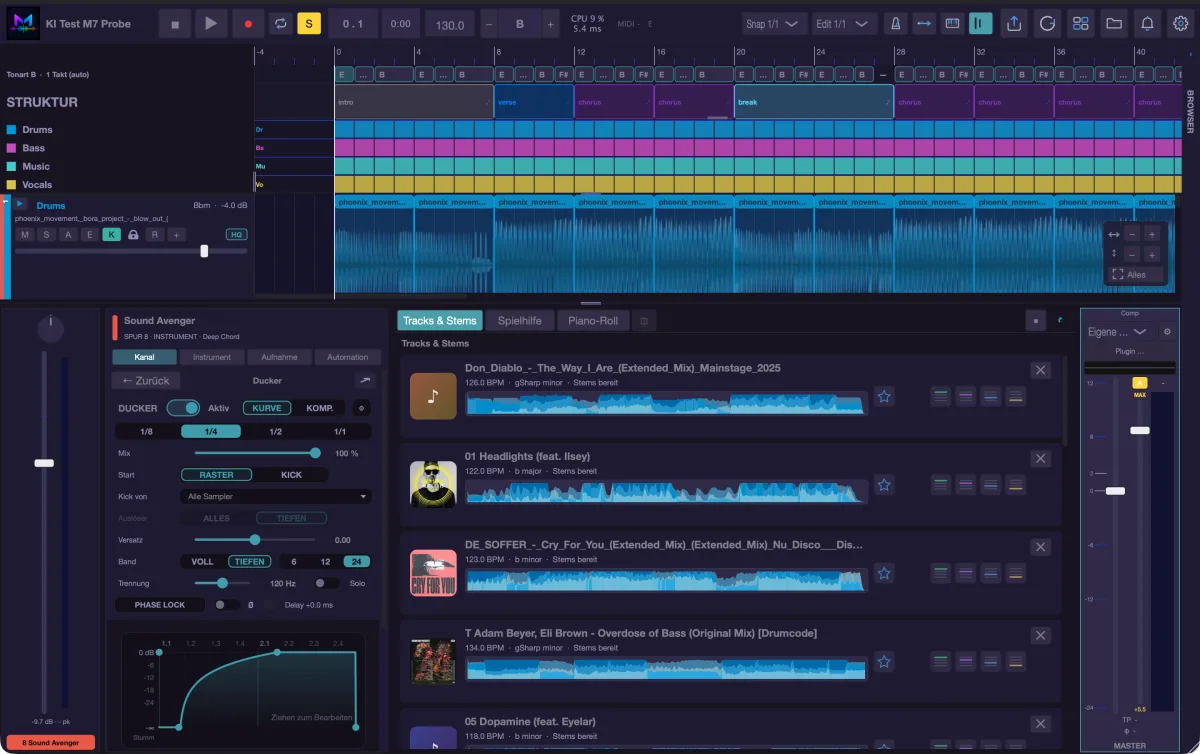
Task: Switch to the Instrument tab
Action: (212, 357)
